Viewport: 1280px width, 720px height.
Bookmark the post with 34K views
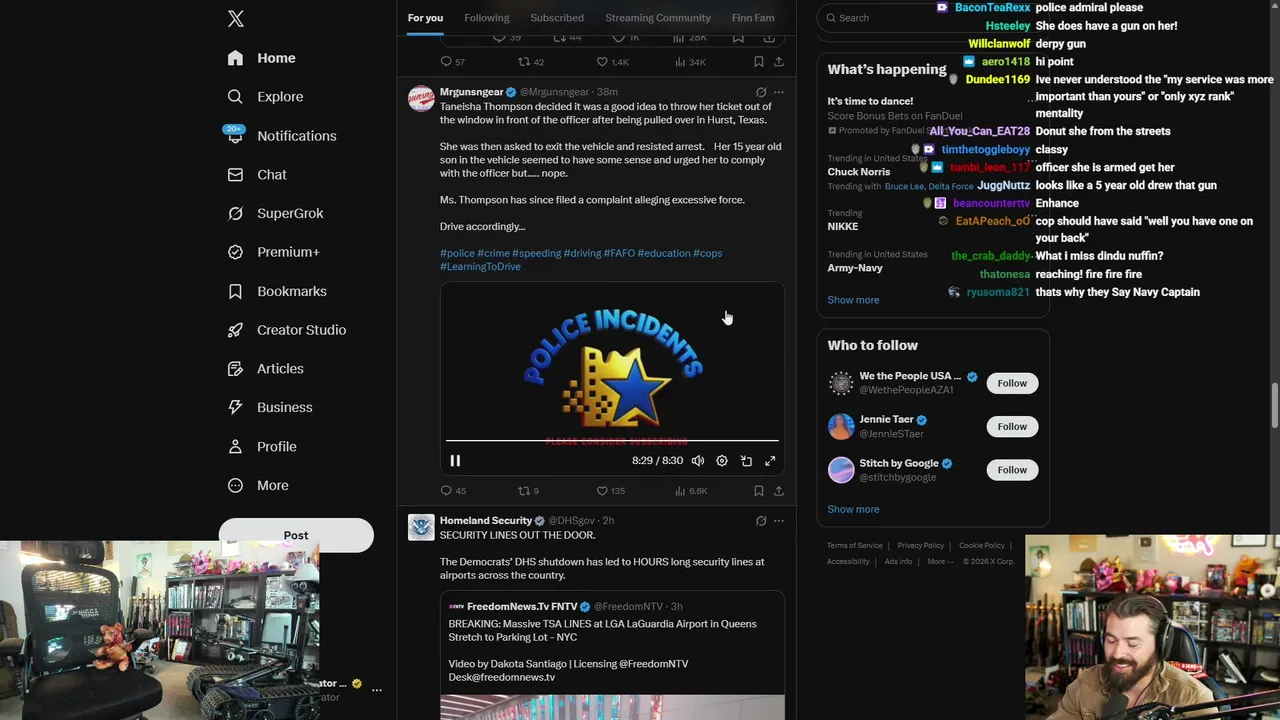coord(759,62)
